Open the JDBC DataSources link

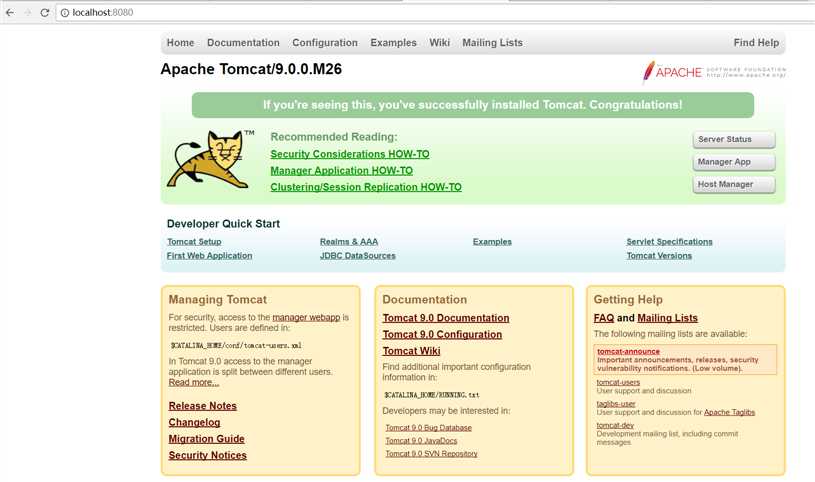(x=358, y=256)
